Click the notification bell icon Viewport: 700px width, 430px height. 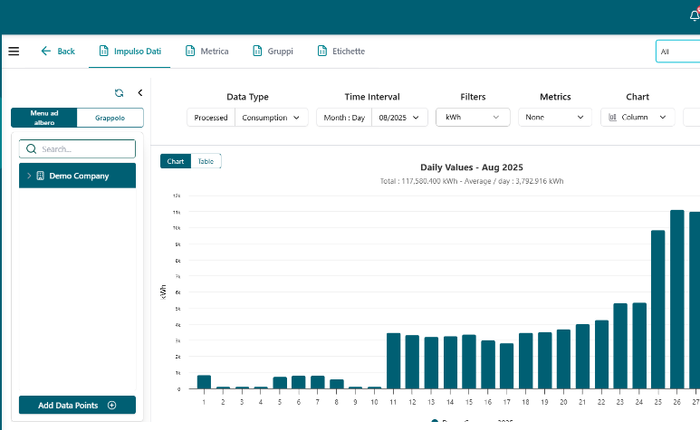click(x=695, y=16)
